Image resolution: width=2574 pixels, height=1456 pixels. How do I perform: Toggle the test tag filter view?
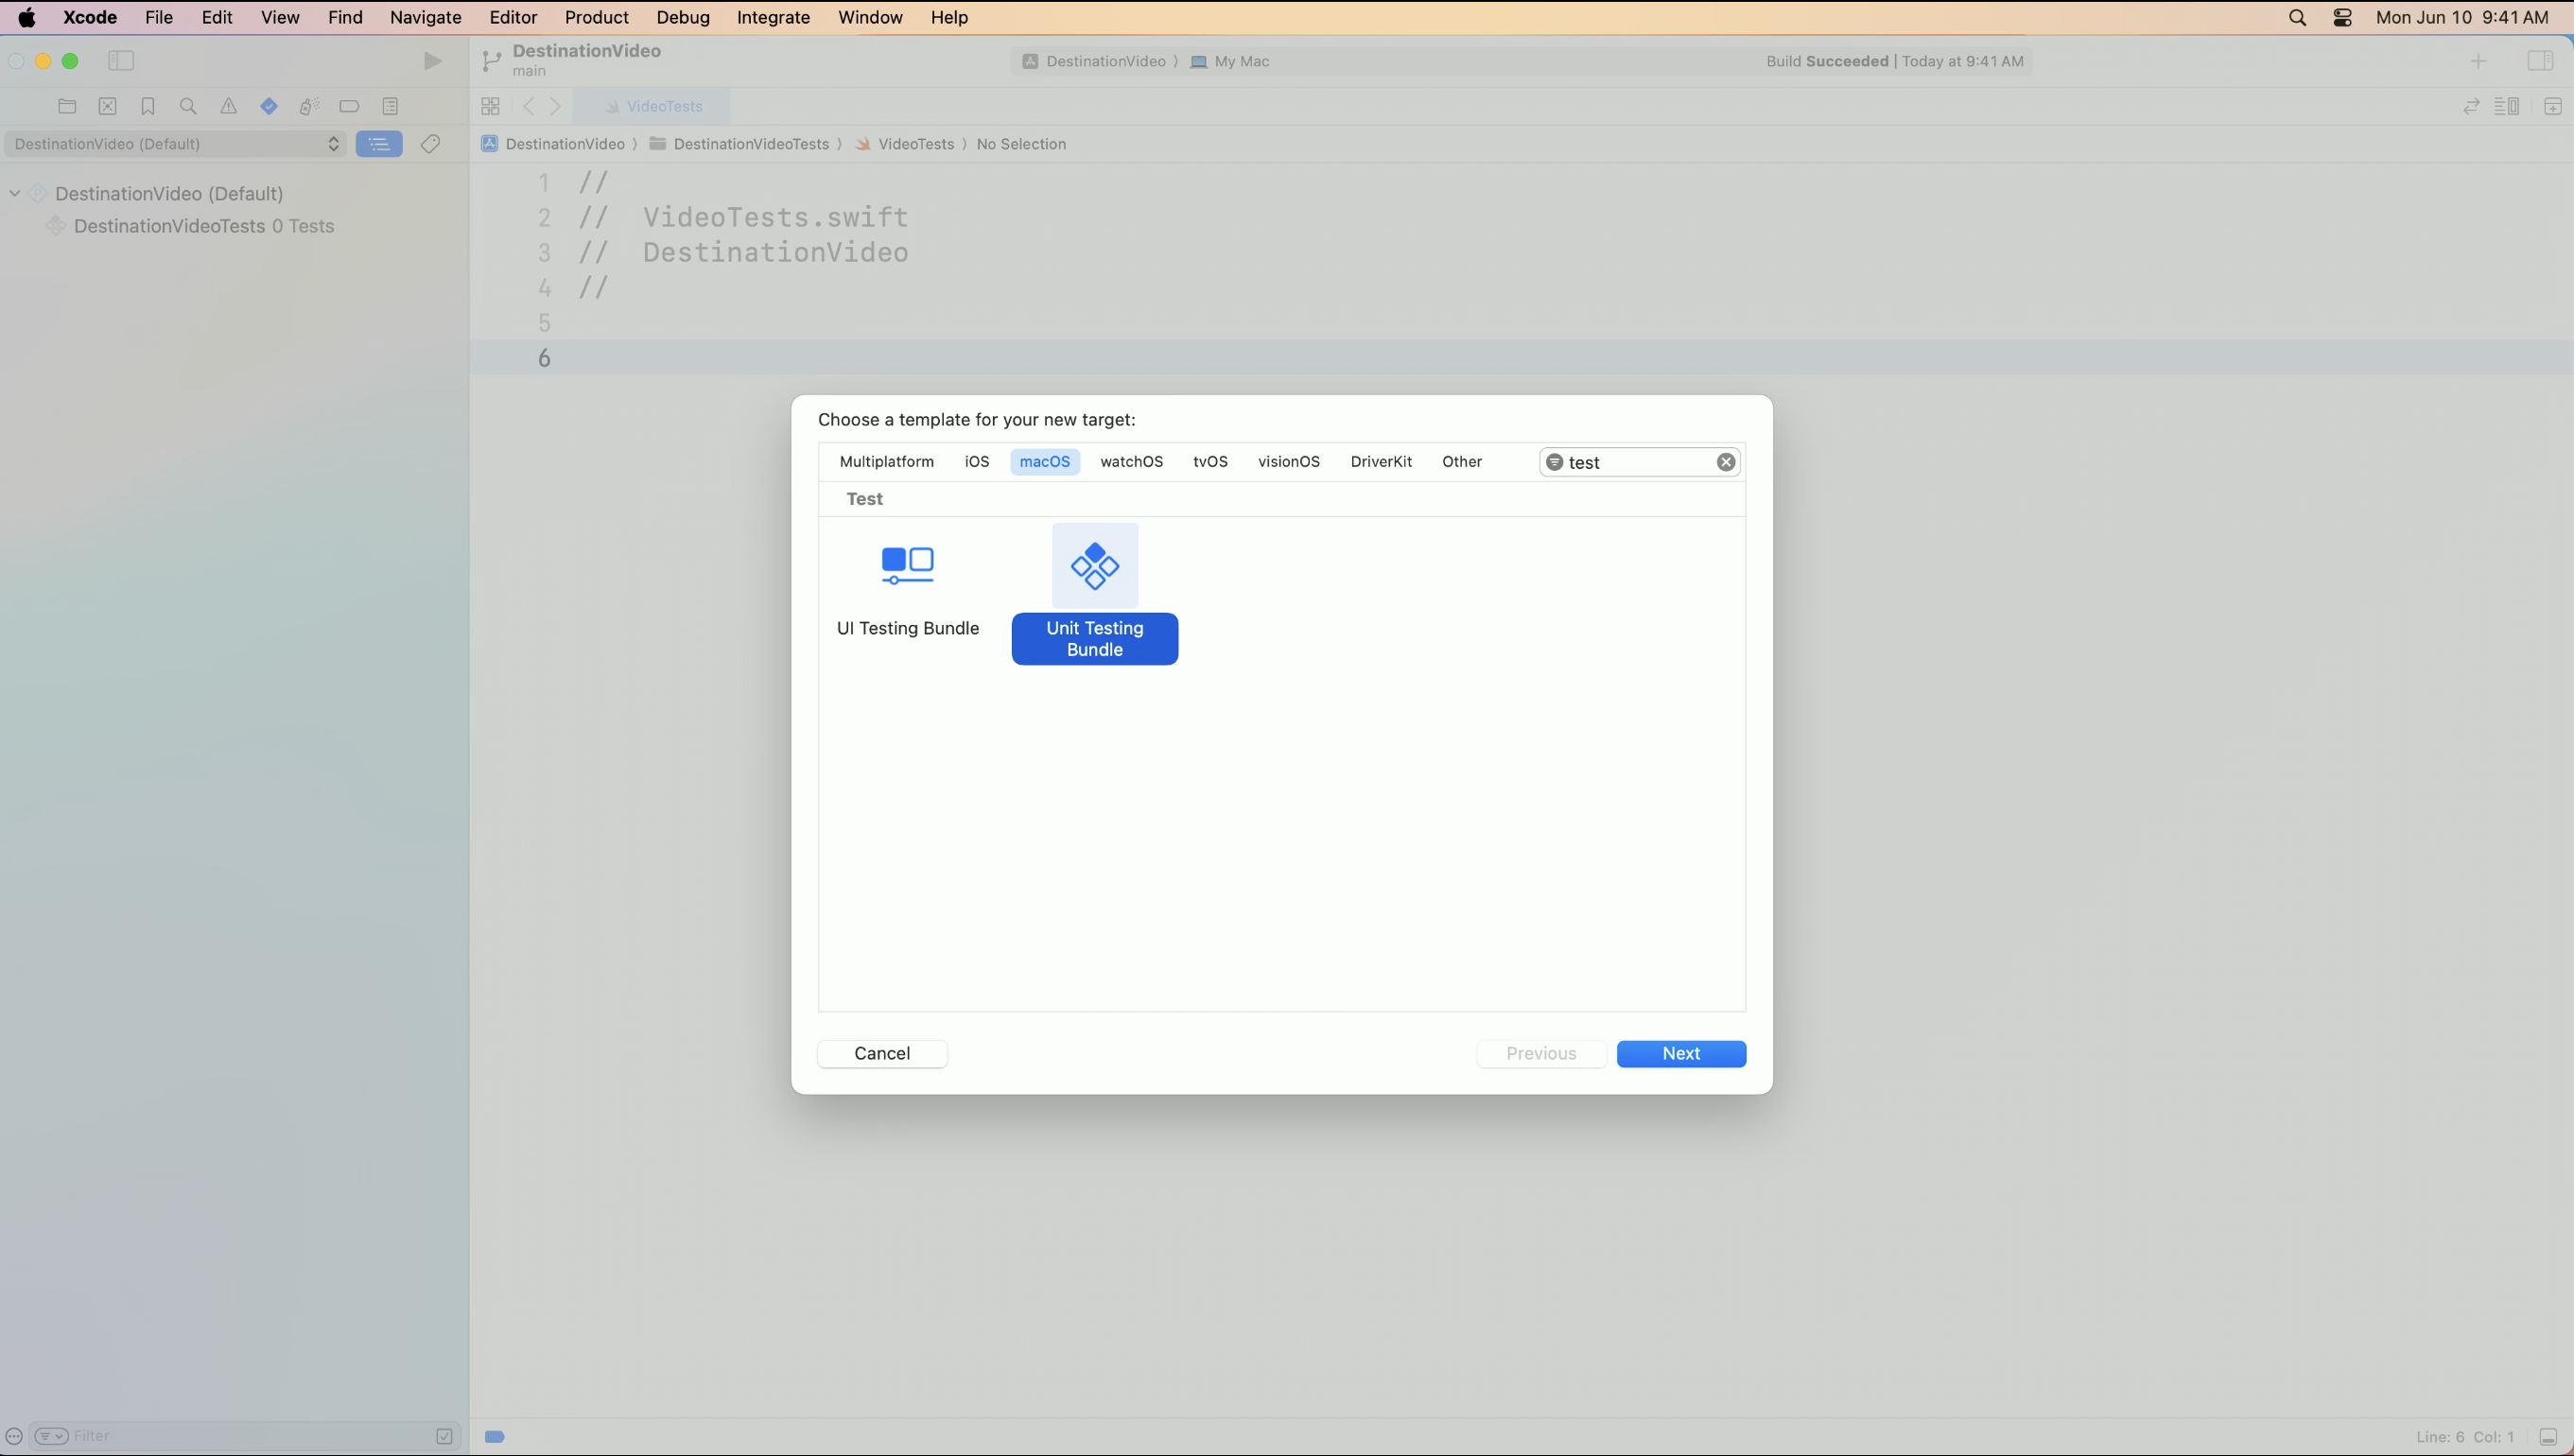(x=430, y=144)
